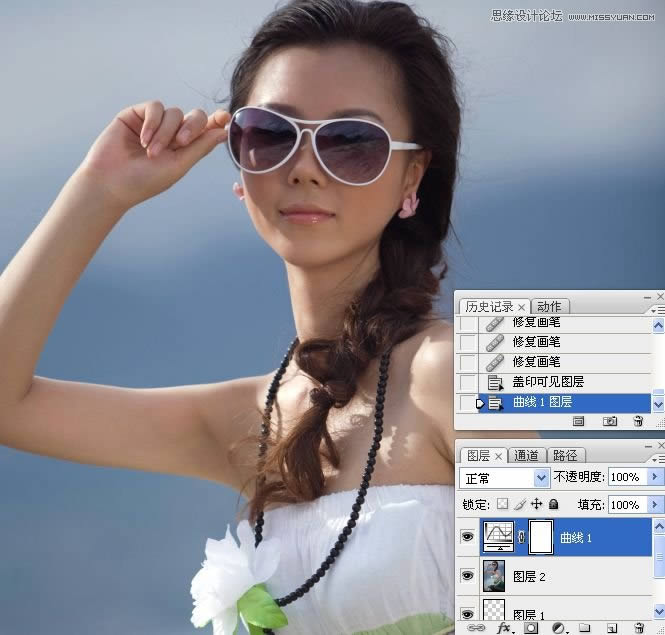This screenshot has width=665, height=635.
Task: Click the delete layer trash icon
Action: click(638, 628)
